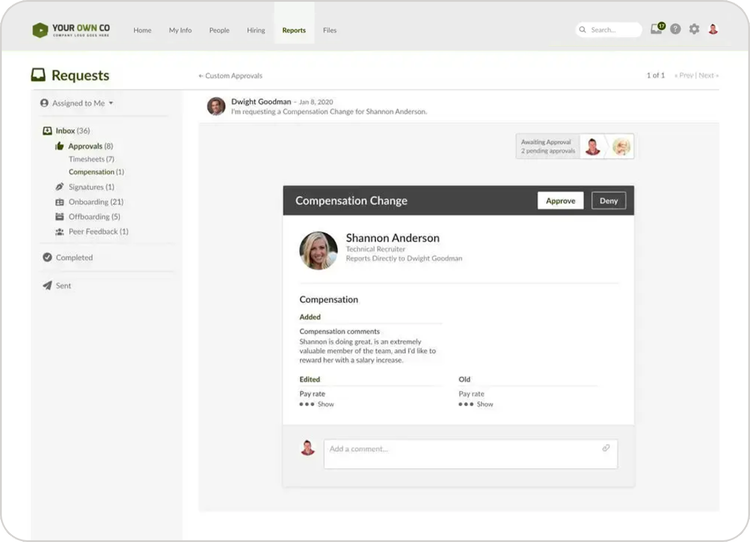Select Peer Feedback (1) in sidebar

pyautogui.click(x=98, y=232)
